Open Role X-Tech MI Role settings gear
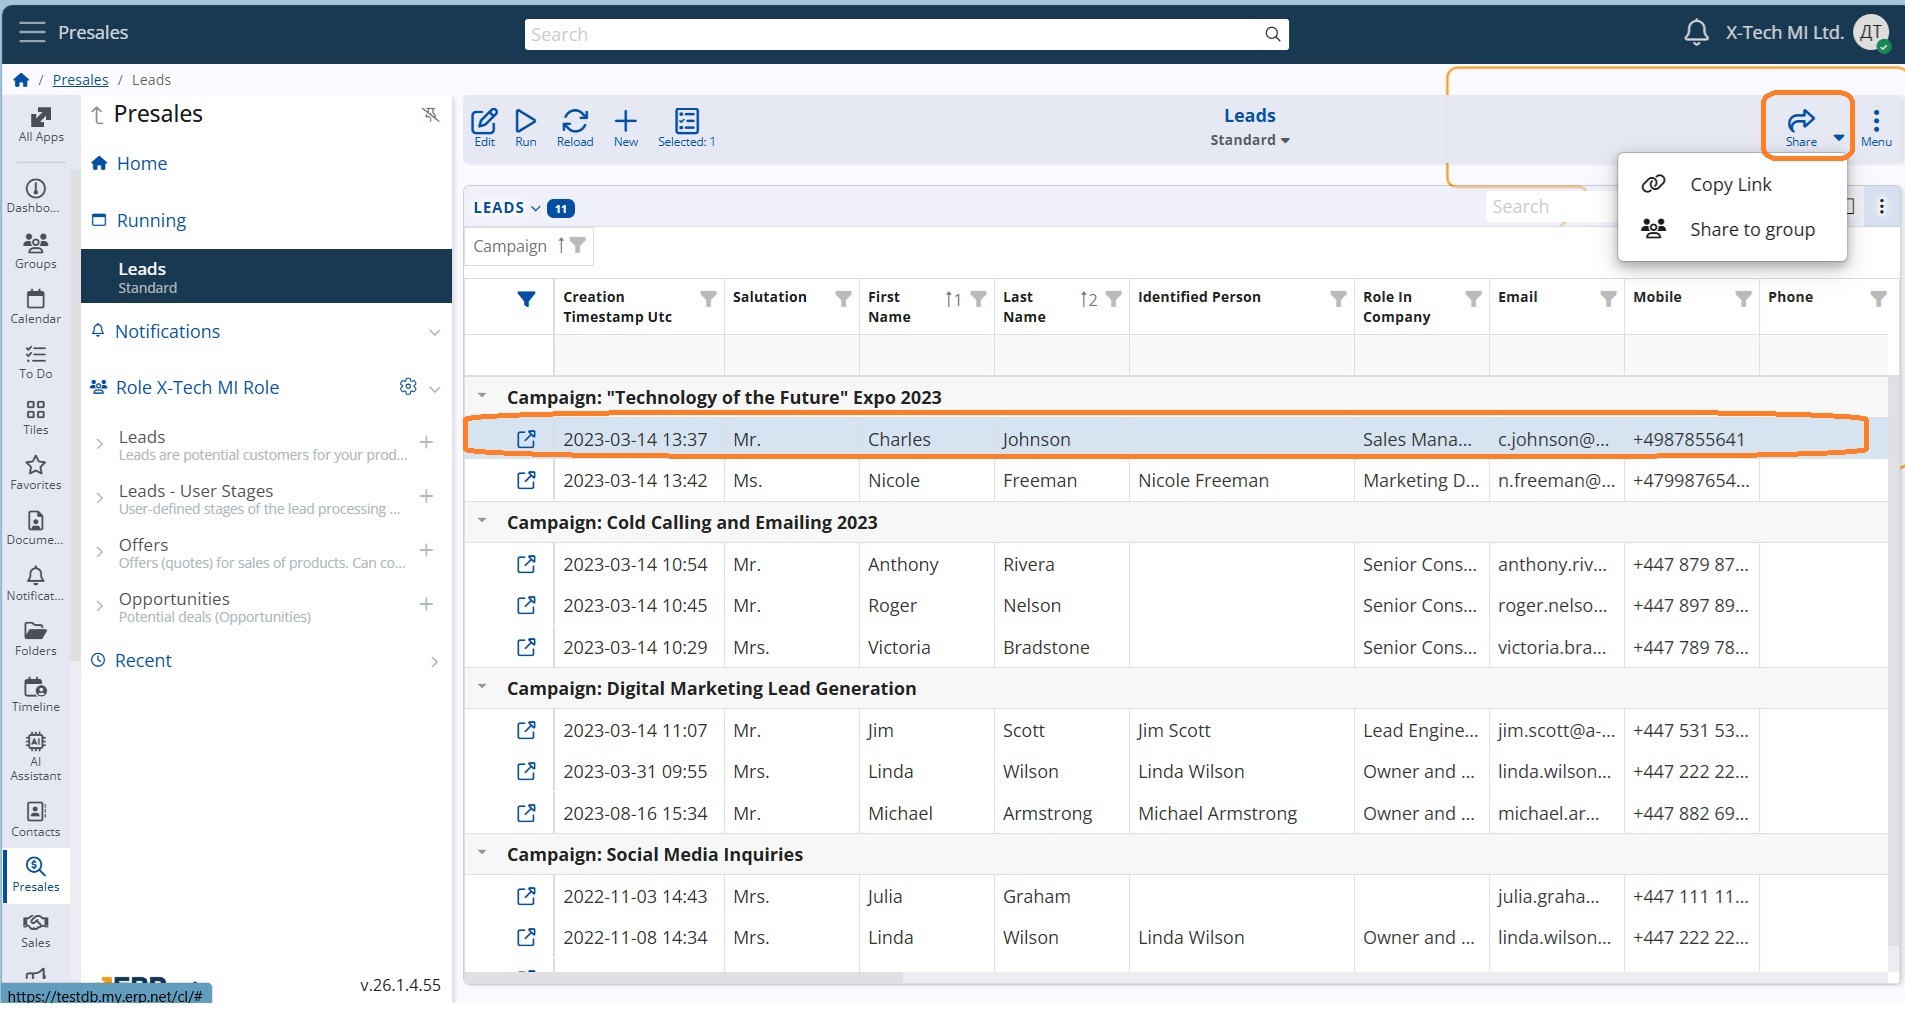Viewport: 1905px width, 1010px height. click(408, 386)
